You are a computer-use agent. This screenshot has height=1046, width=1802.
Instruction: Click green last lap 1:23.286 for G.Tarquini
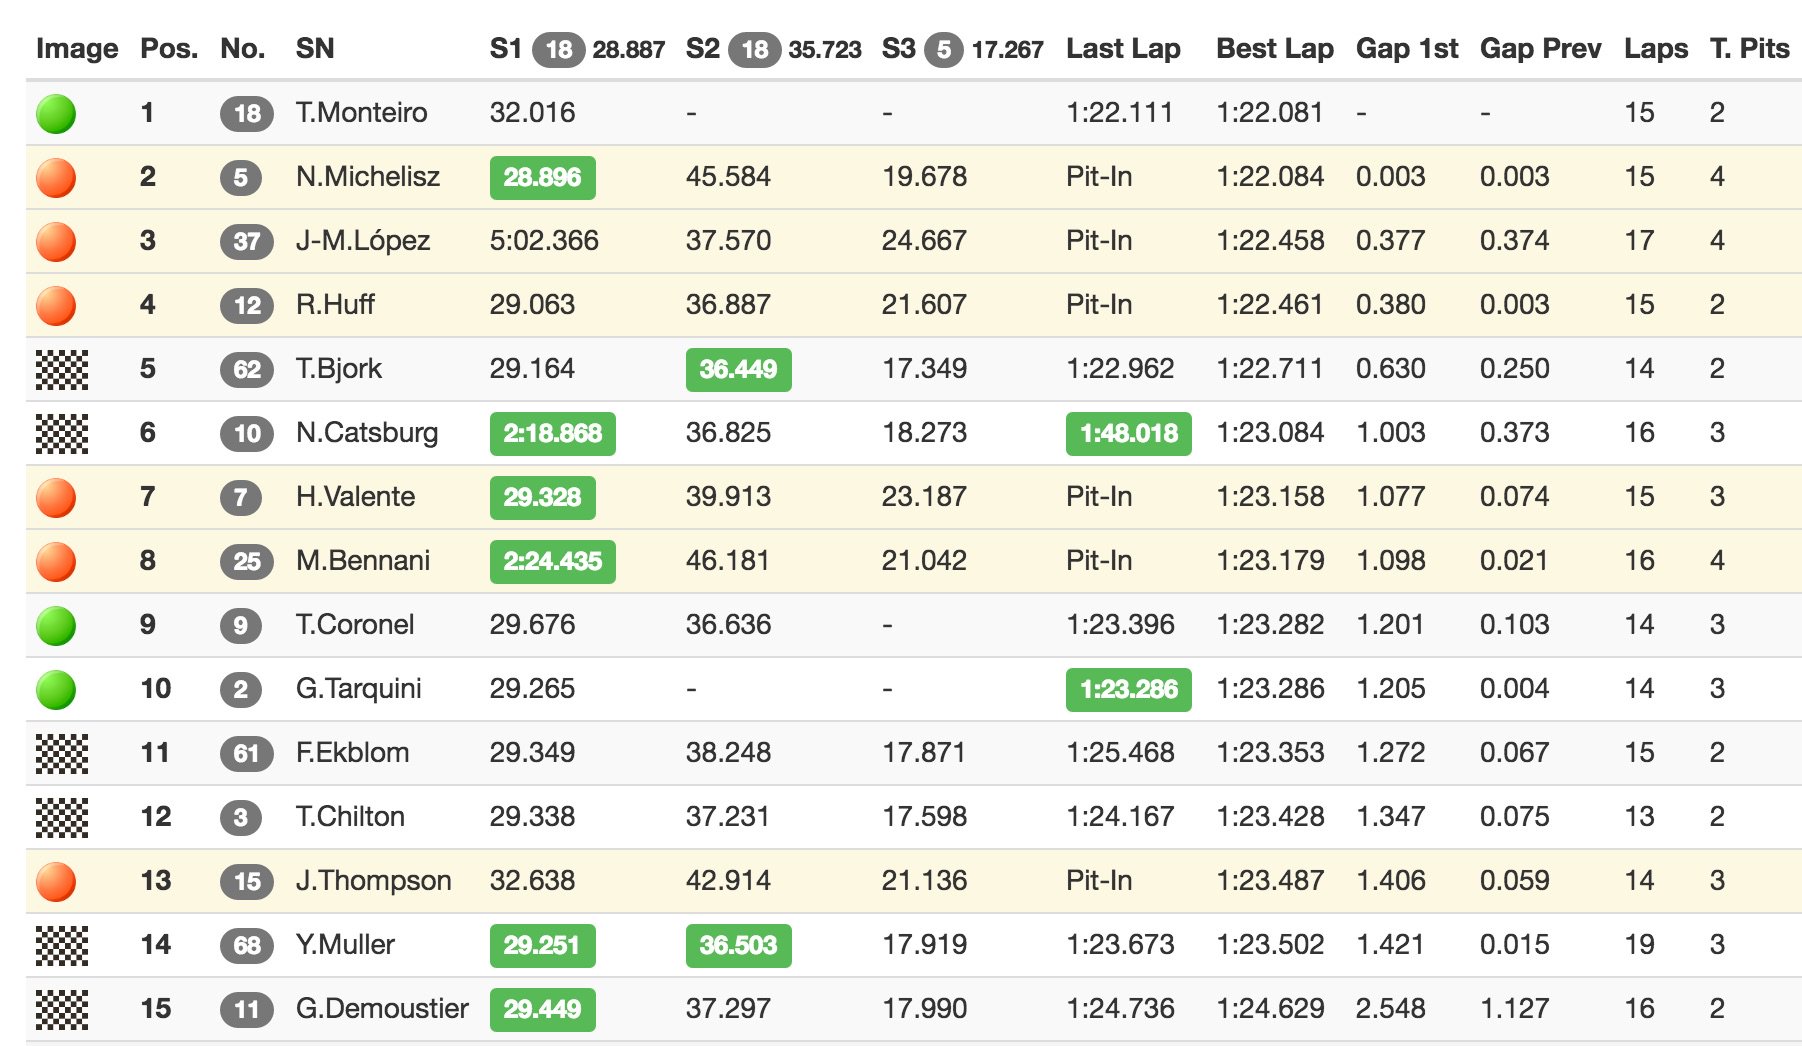(1129, 689)
